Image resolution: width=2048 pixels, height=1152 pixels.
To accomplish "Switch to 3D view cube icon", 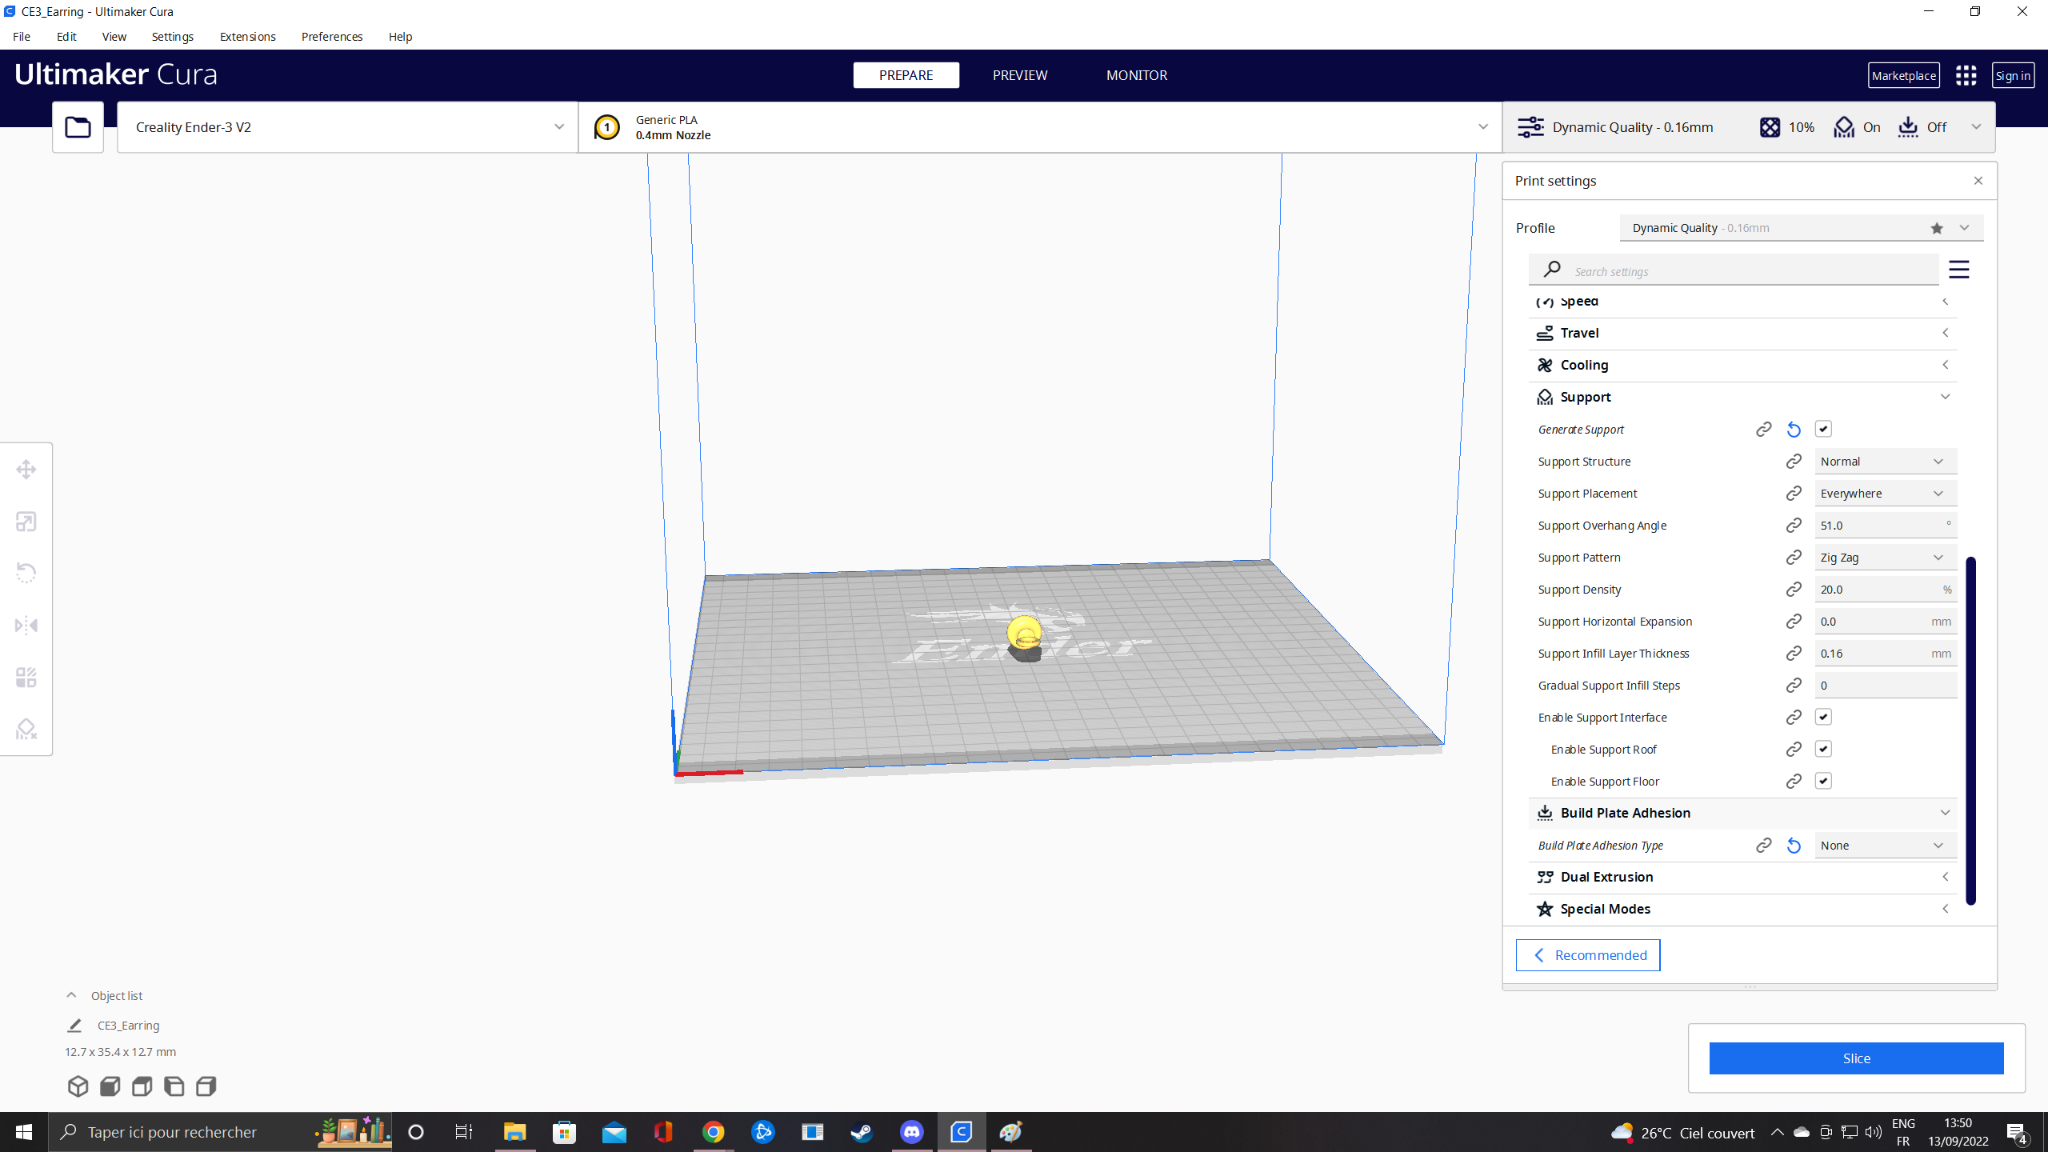I will click(78, 1086).
